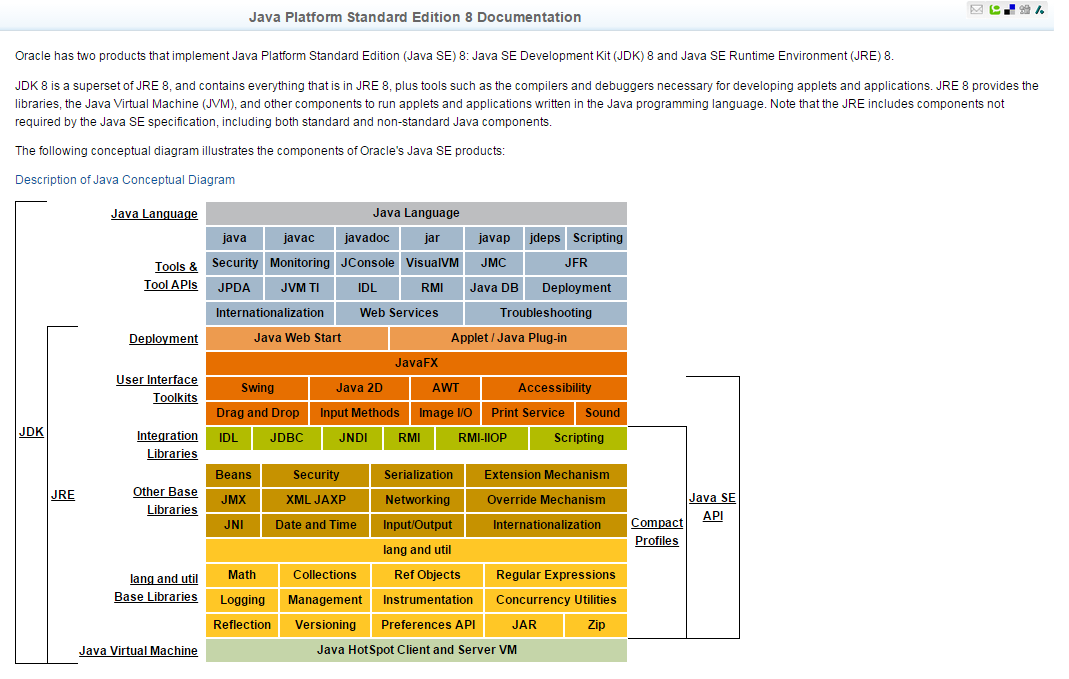1069x679 pixels.
Task: Click the Sound cell
Action: 602,412
